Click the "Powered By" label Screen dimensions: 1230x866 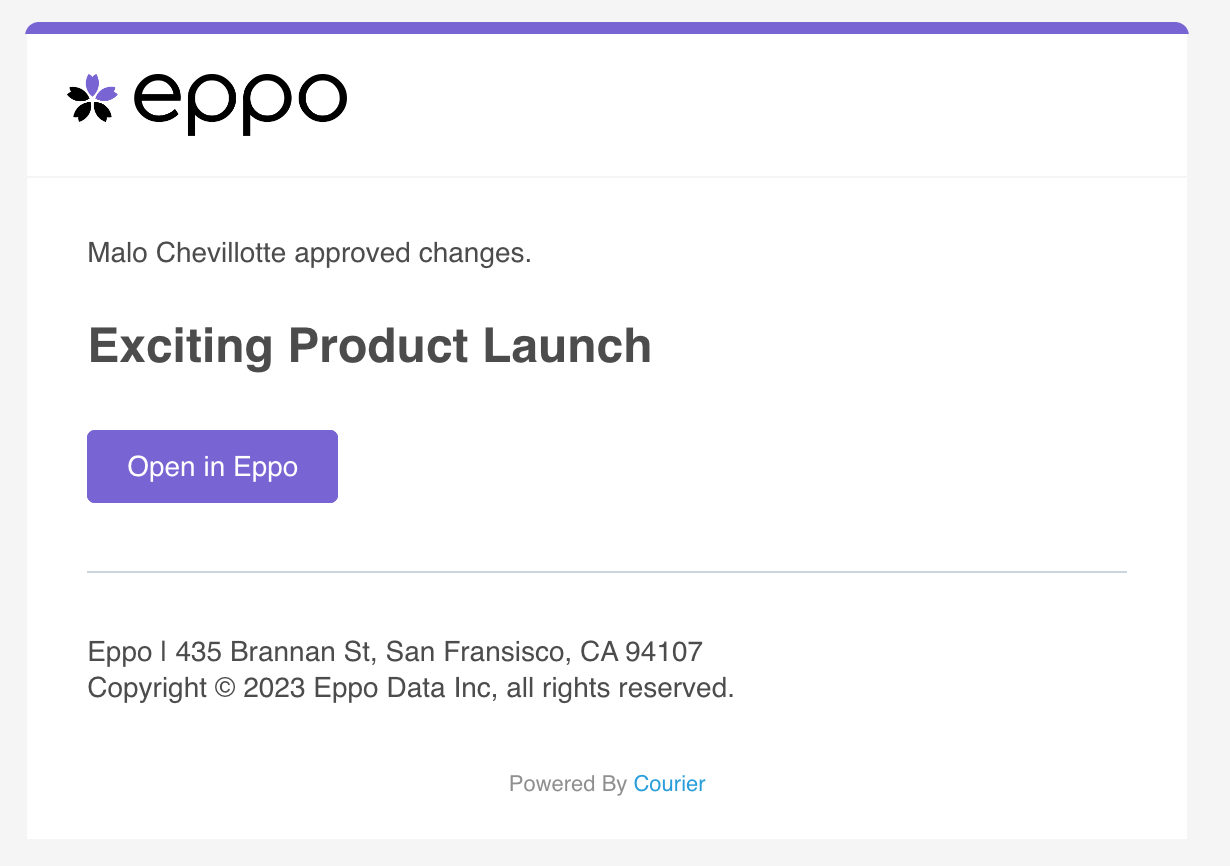tap(567, 784)
